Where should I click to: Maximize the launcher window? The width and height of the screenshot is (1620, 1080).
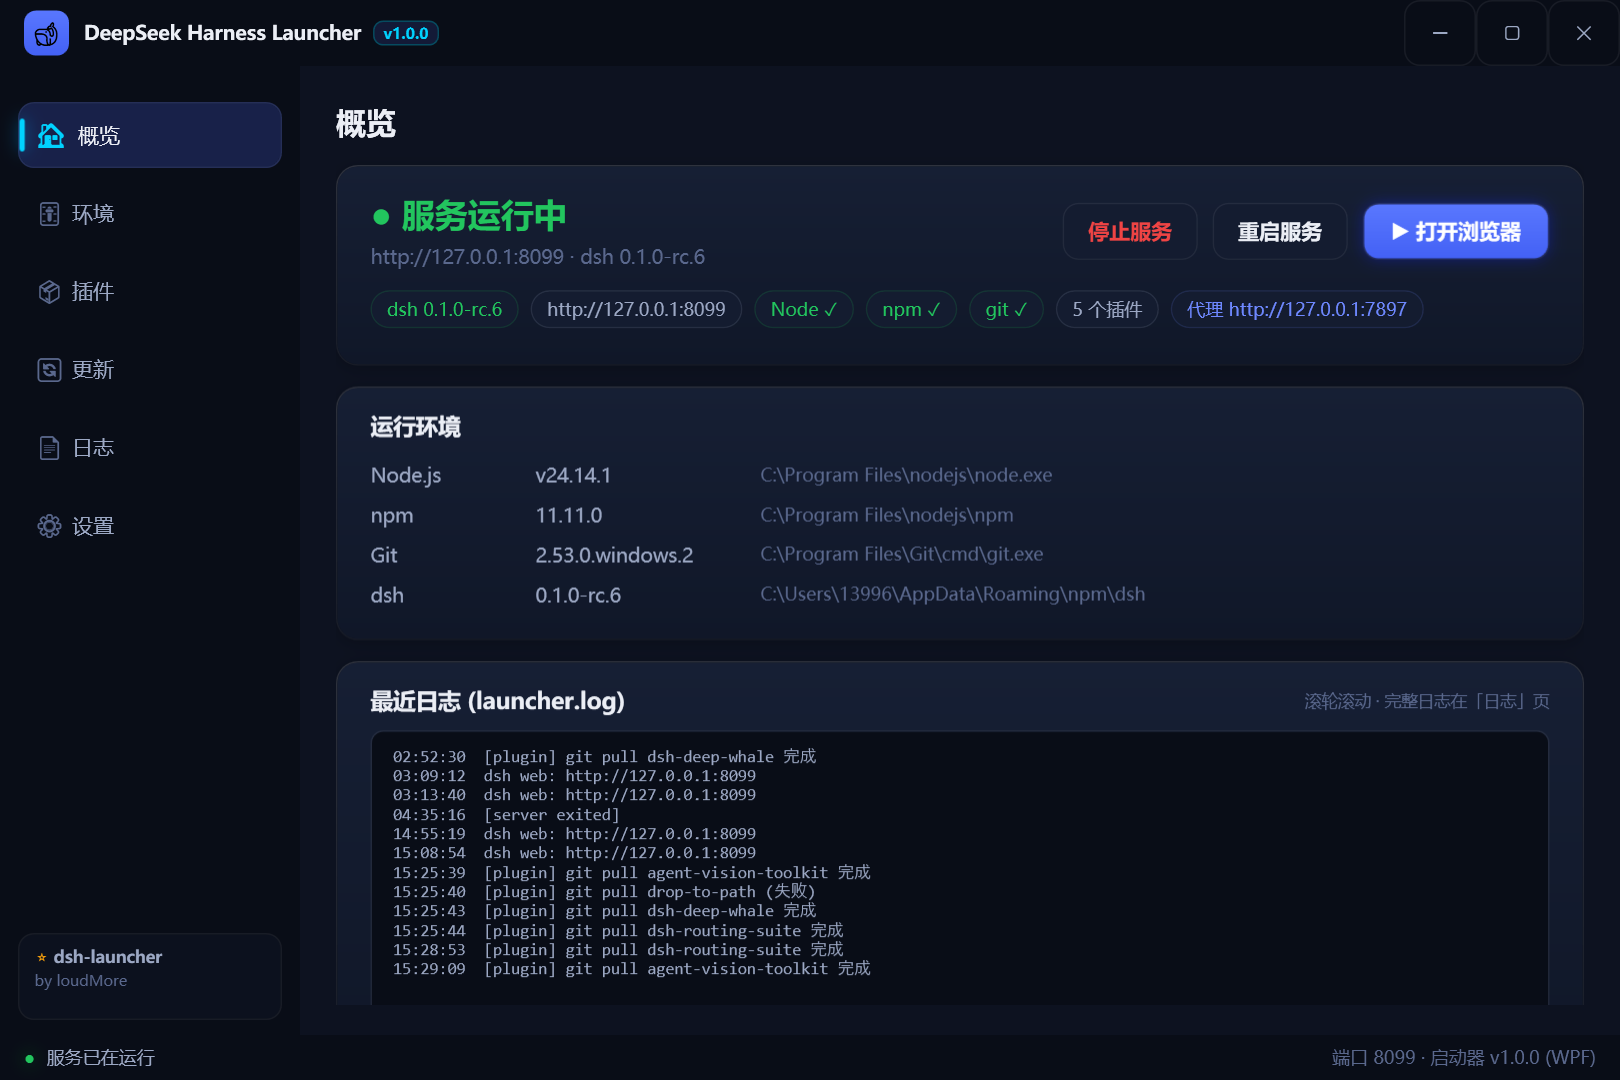tap(1512, 33)
